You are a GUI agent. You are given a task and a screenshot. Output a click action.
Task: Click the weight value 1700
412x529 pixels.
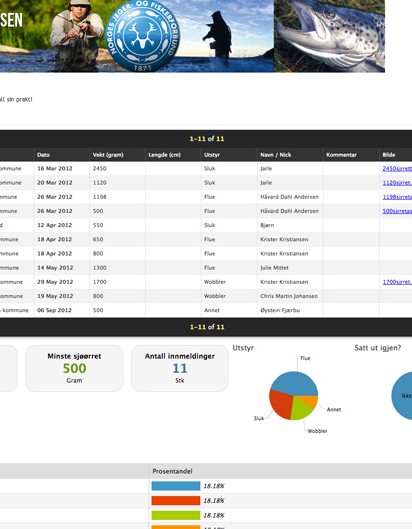(100, 282)
